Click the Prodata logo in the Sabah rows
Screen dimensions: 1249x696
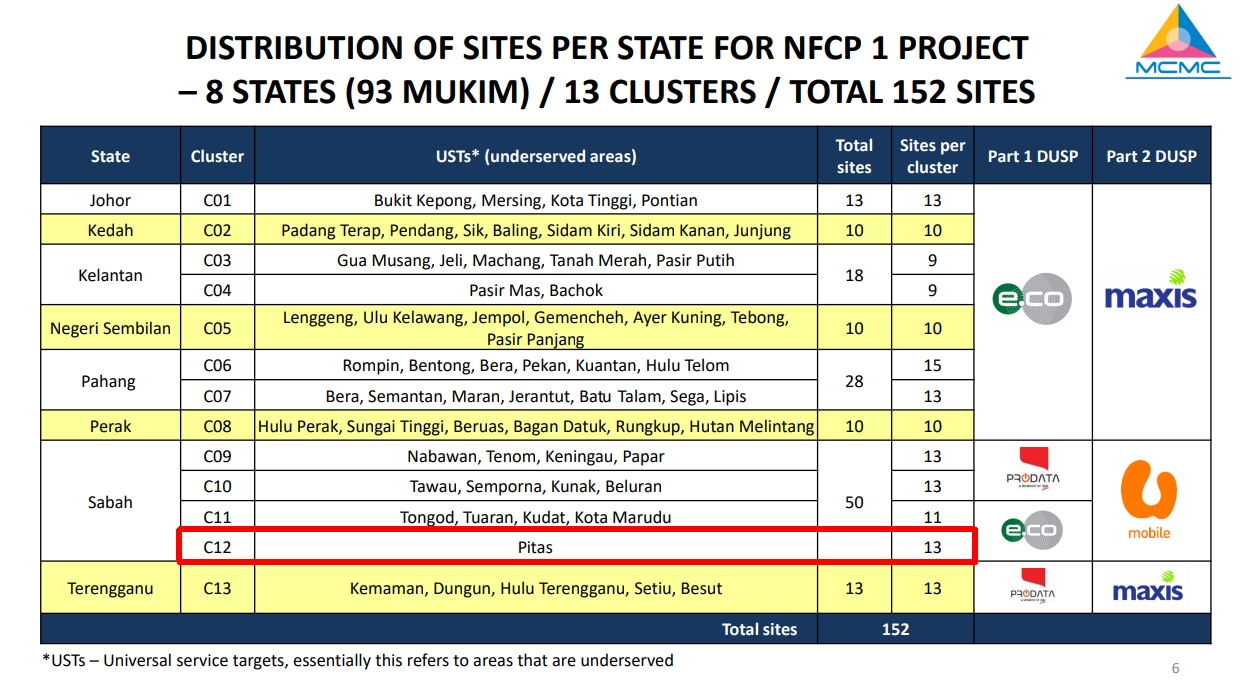click(x=1032, y=468)
